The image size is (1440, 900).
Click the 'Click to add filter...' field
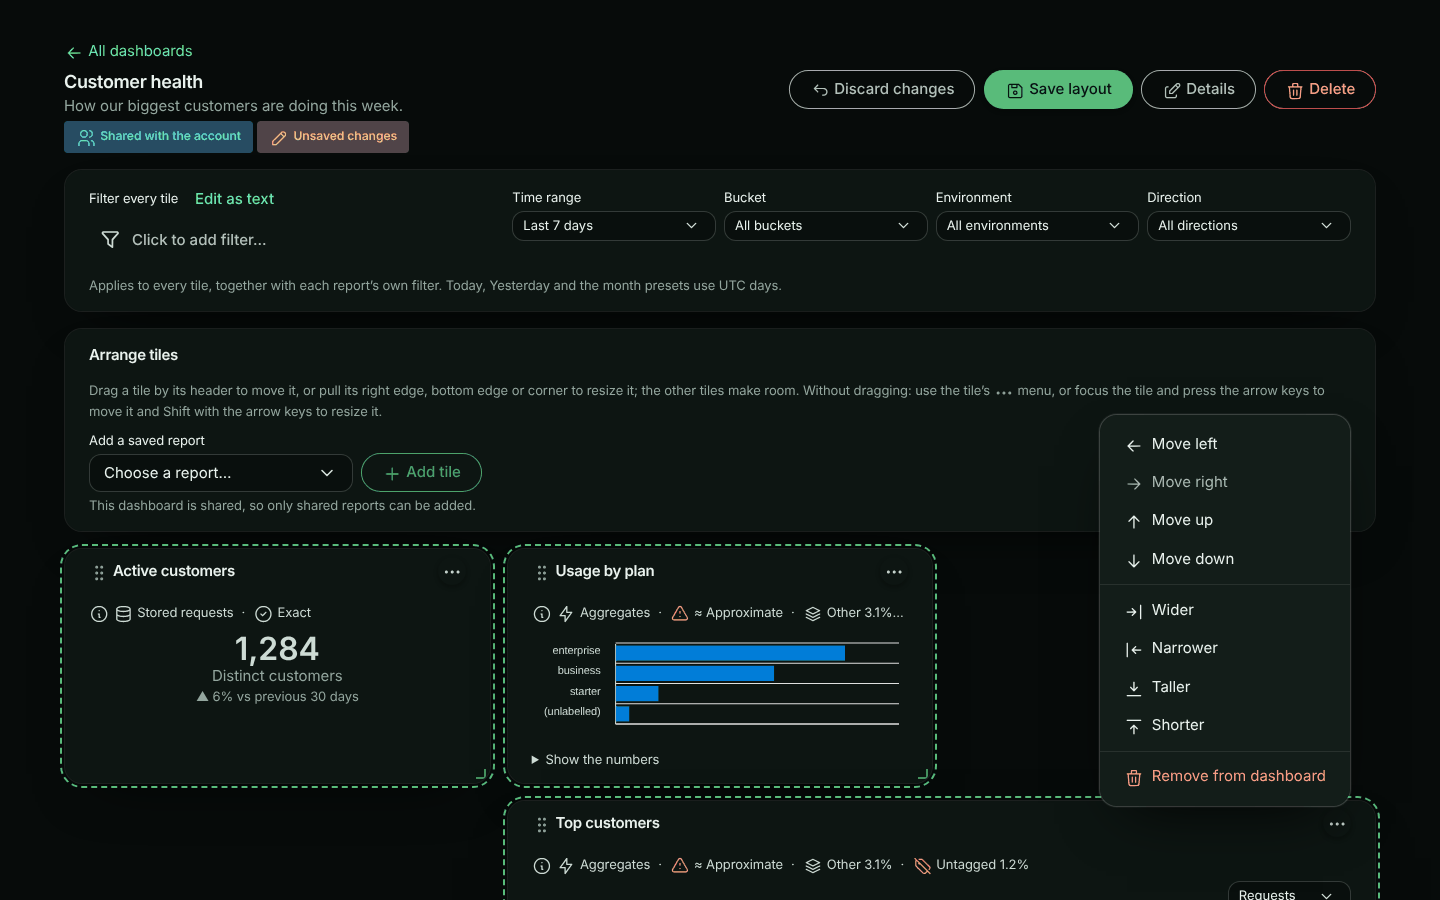tap(199, 240)
